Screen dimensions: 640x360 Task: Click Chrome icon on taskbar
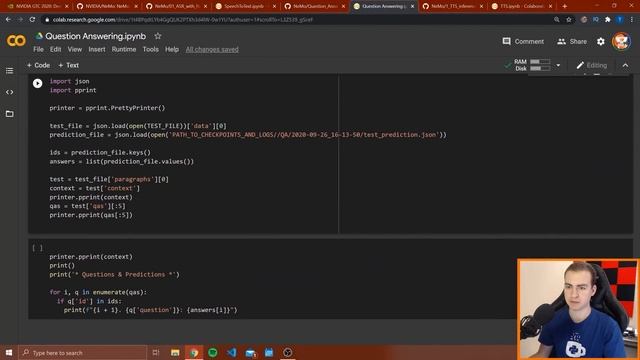click(194, 353)
